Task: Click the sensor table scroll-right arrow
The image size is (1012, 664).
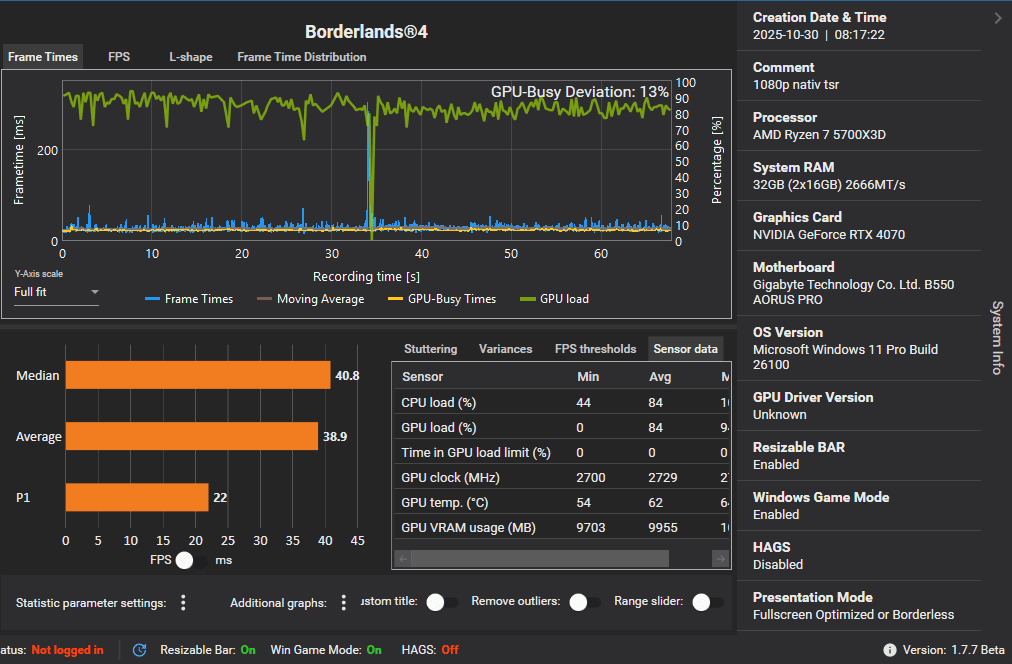Action: (720, 559)
